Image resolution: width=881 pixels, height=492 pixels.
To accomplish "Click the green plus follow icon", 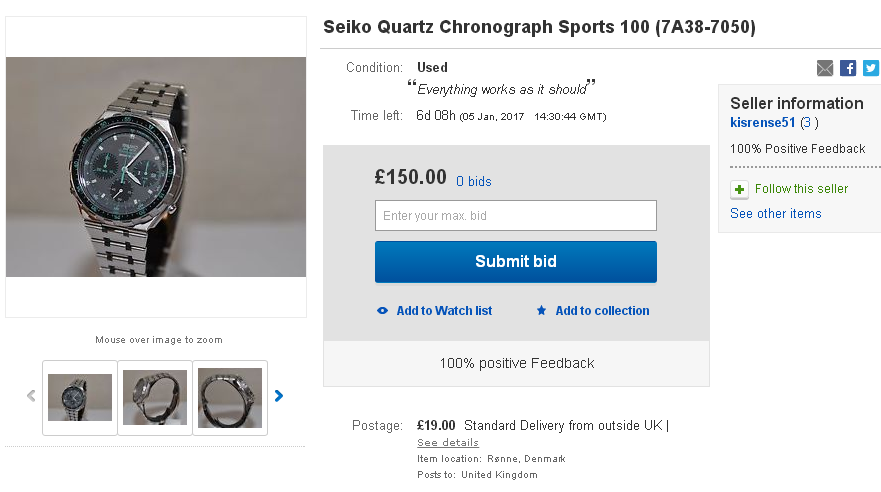I will [x=739, y=189].
